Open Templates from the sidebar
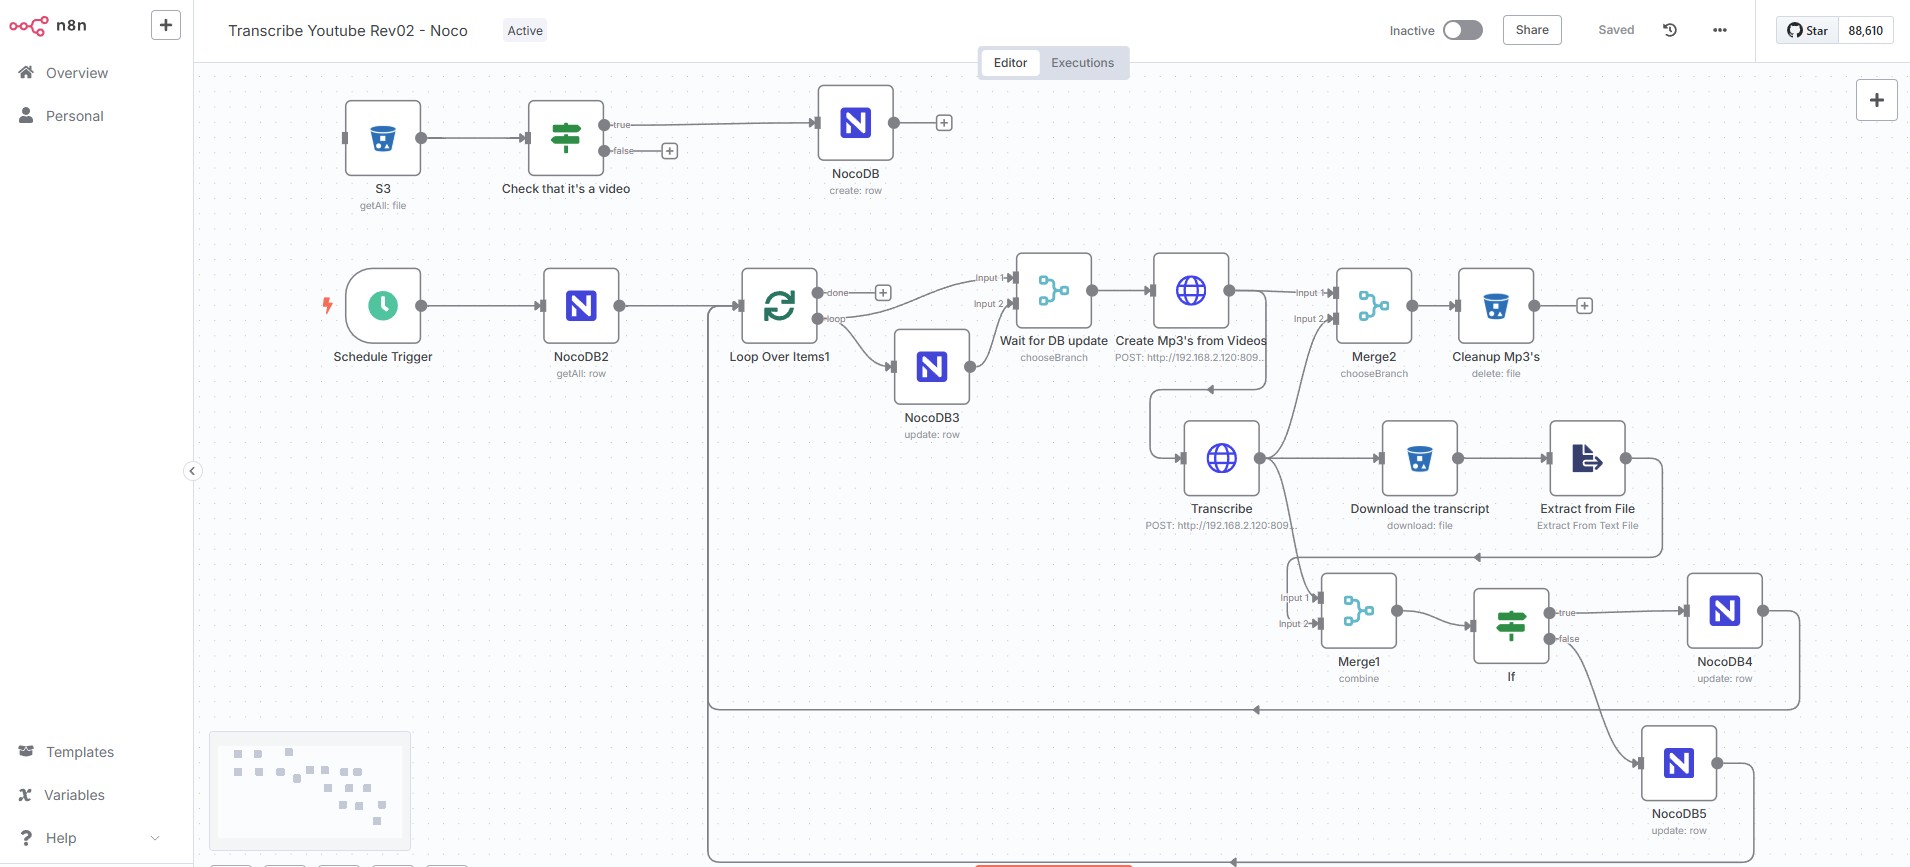The image size is (1910, 867). (80, 752)
